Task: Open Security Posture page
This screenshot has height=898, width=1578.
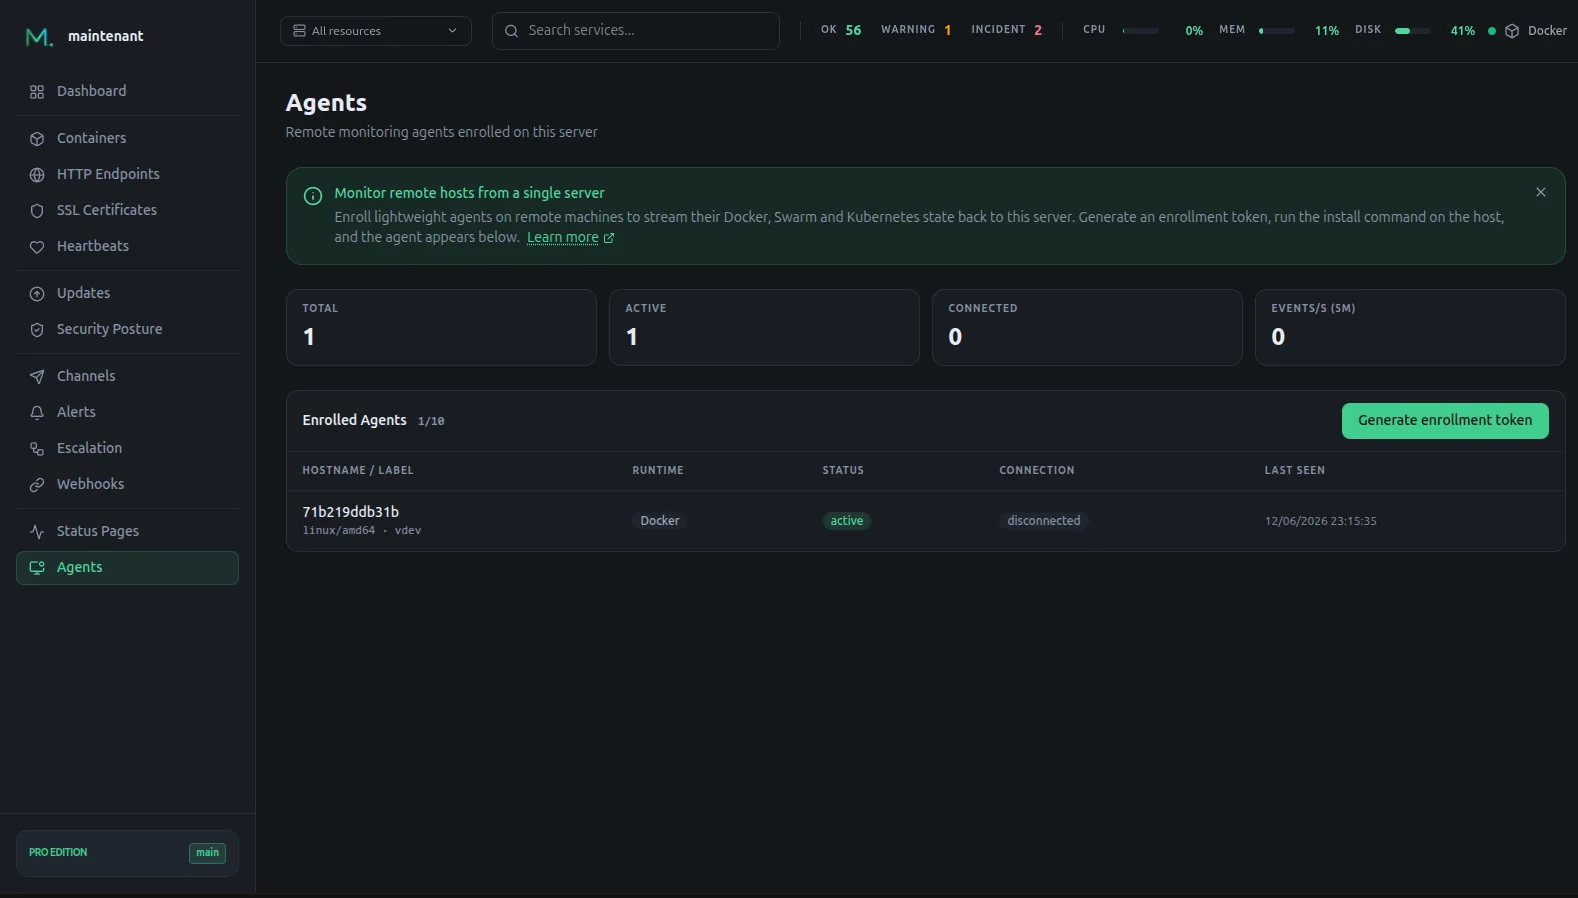Action: pos(127,329)
